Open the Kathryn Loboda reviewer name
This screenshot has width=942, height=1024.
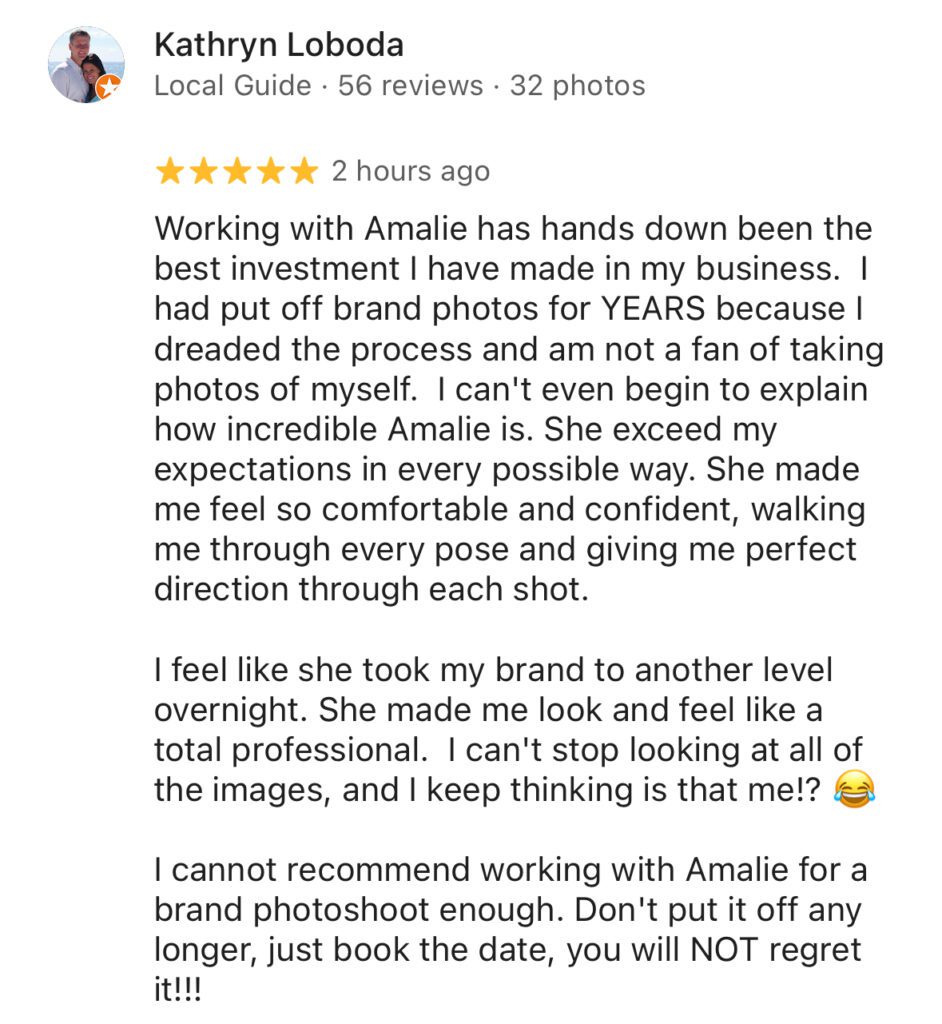tap(278, 45)
